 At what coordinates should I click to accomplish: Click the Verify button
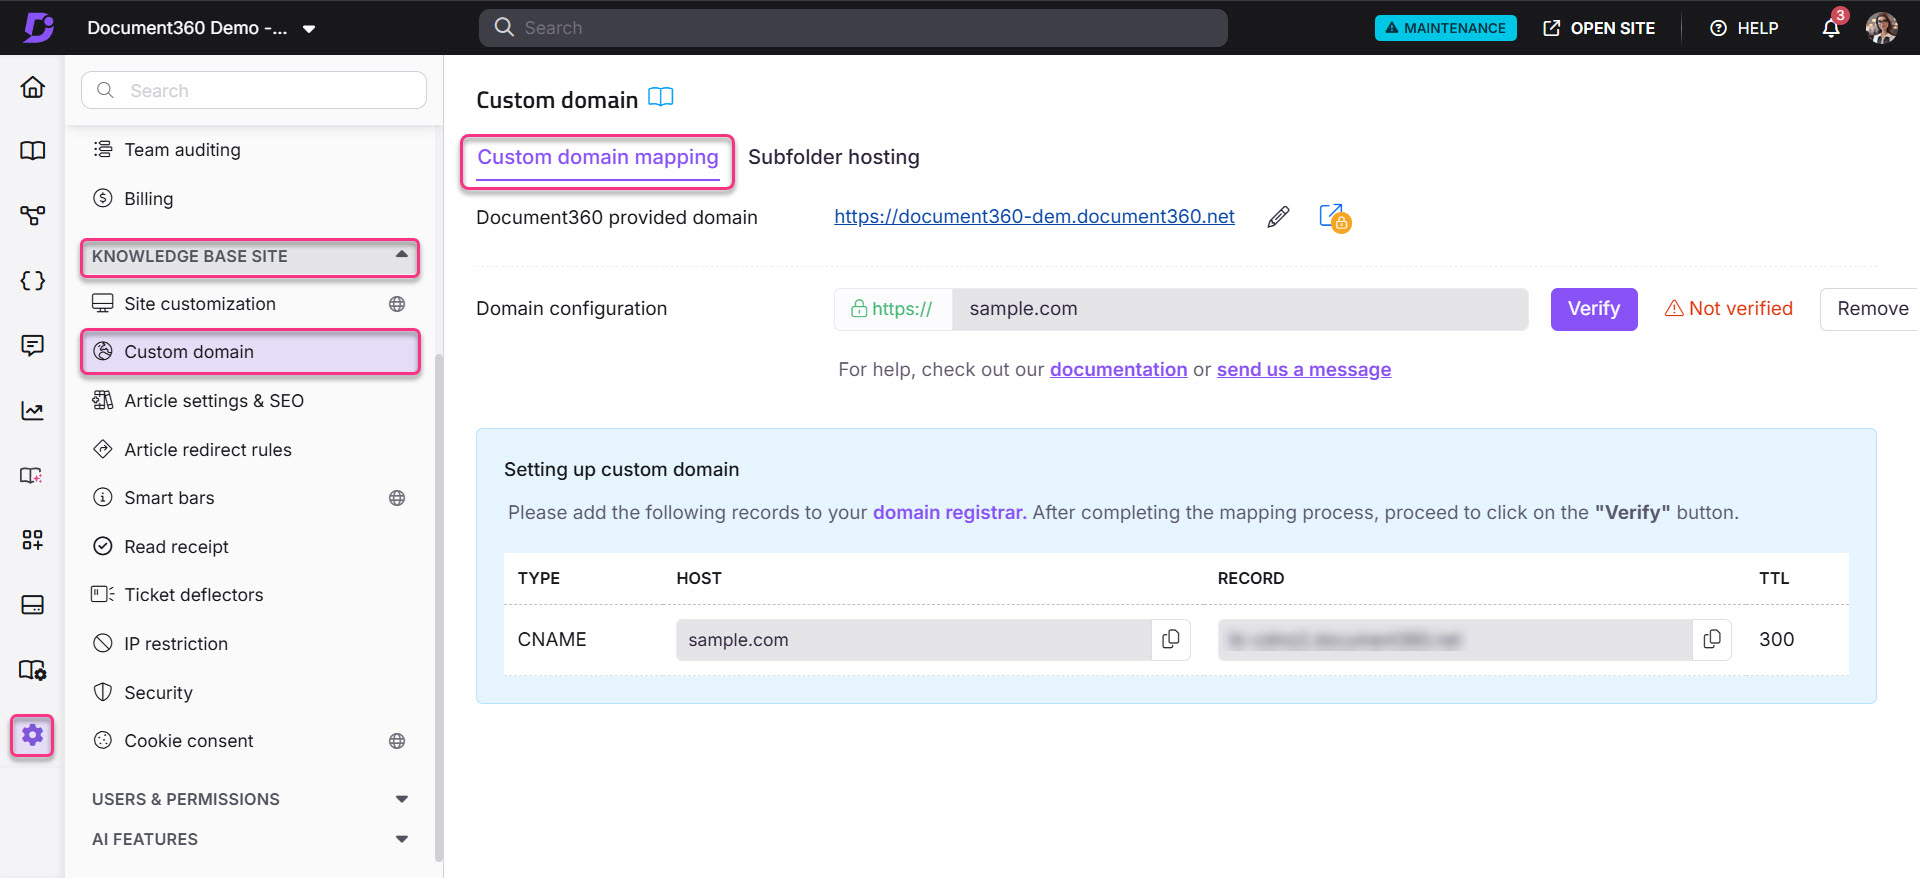click(1594, 309)
